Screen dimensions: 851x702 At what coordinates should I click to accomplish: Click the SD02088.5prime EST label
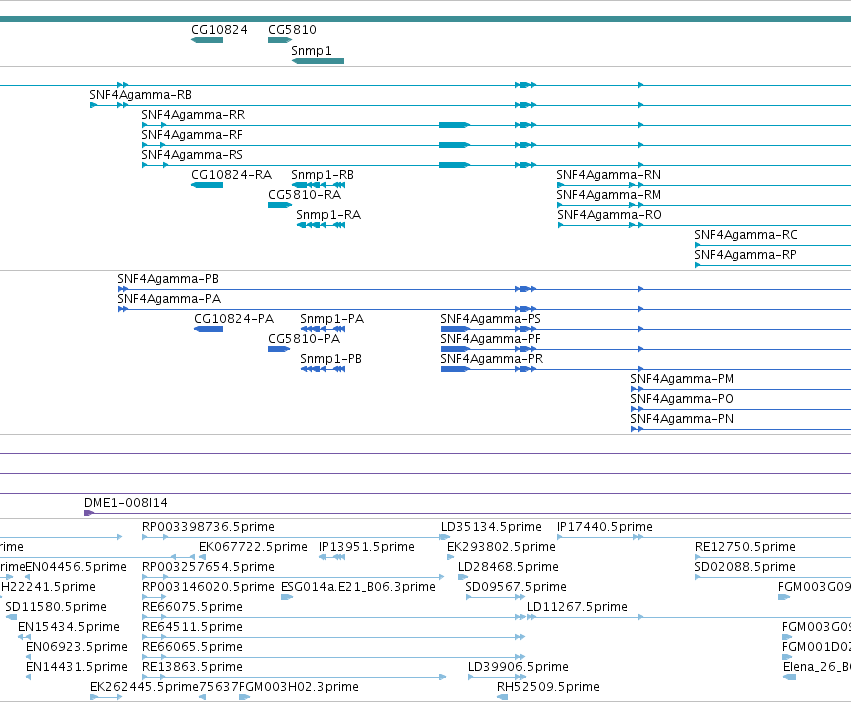tap(745, 567)
